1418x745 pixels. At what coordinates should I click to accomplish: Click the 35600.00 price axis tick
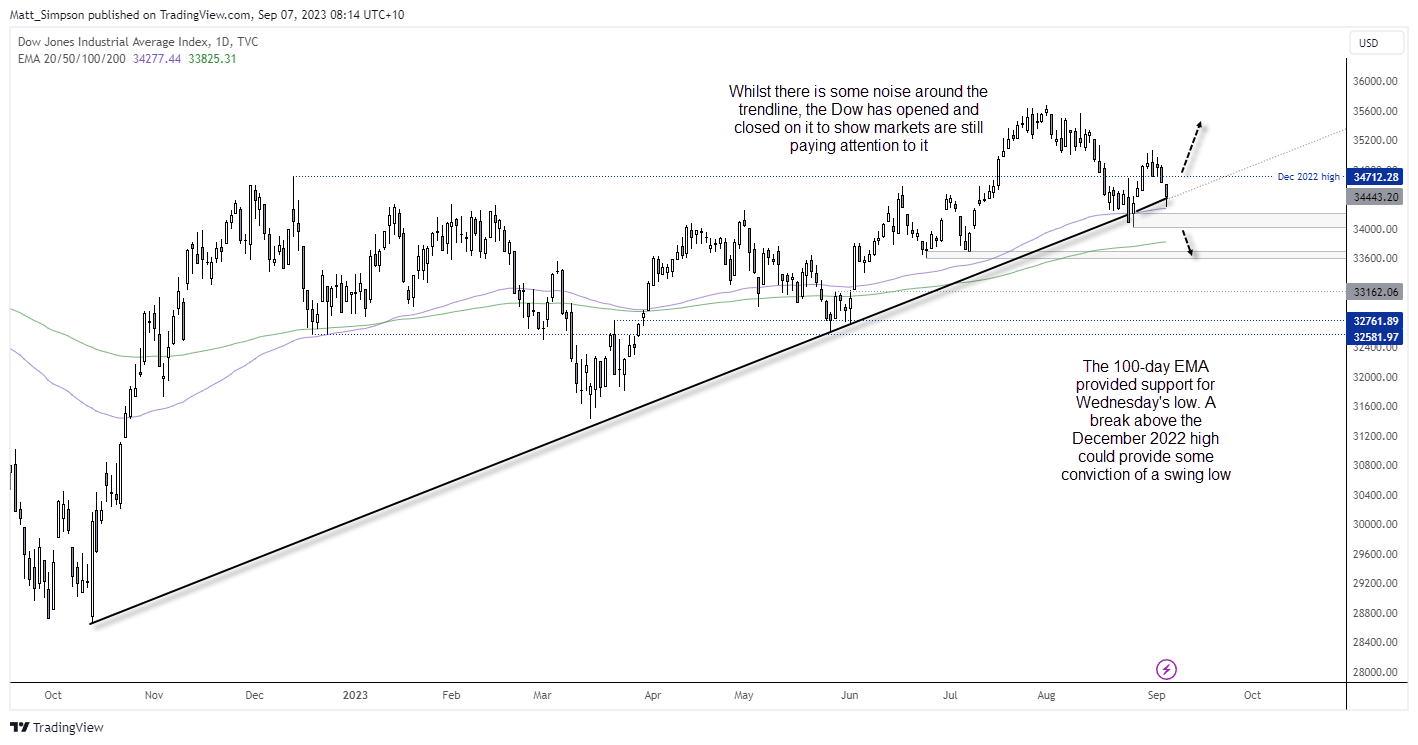1376,111
